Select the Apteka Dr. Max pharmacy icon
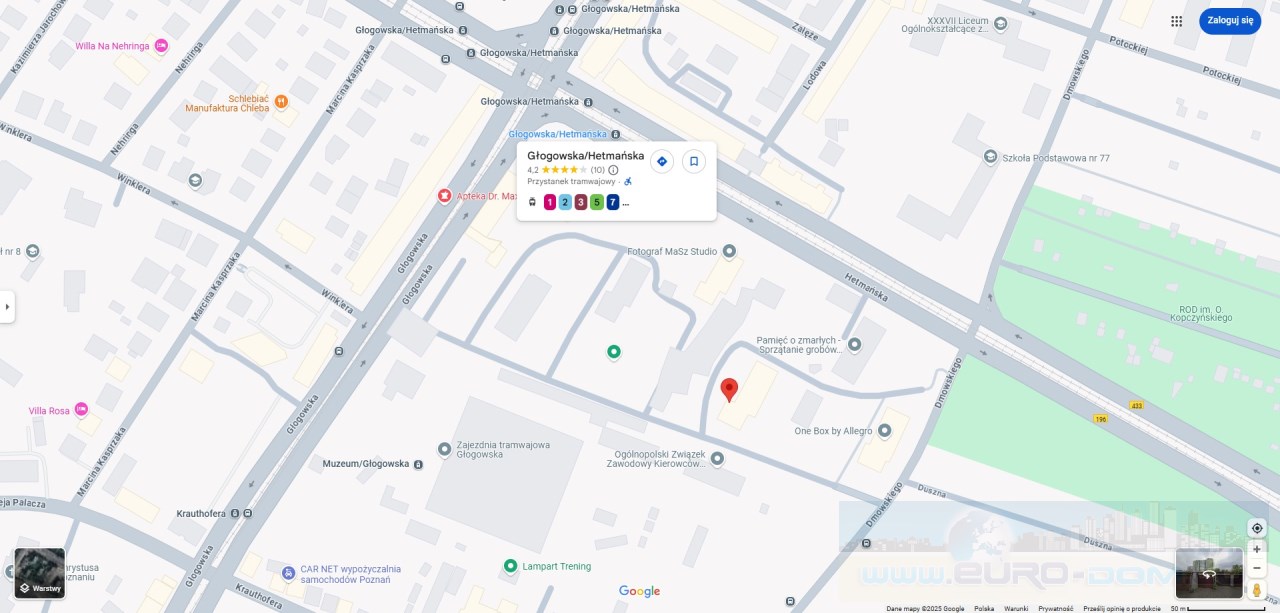The image size is (1280, 613). 444,196
